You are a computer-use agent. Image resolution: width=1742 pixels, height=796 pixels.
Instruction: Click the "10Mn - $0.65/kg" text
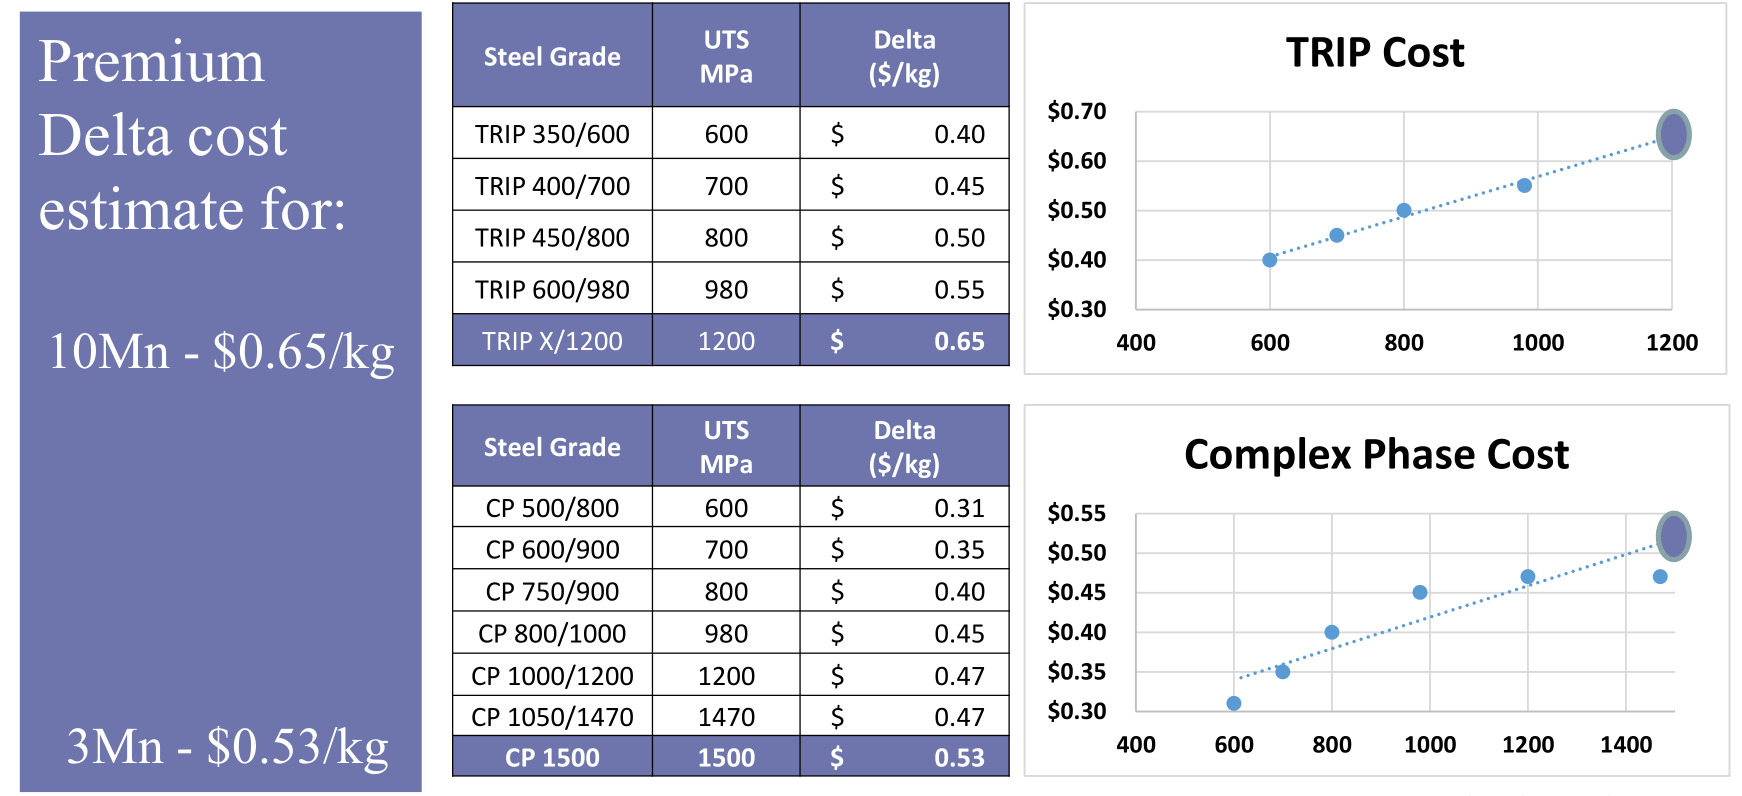point(221,352)
